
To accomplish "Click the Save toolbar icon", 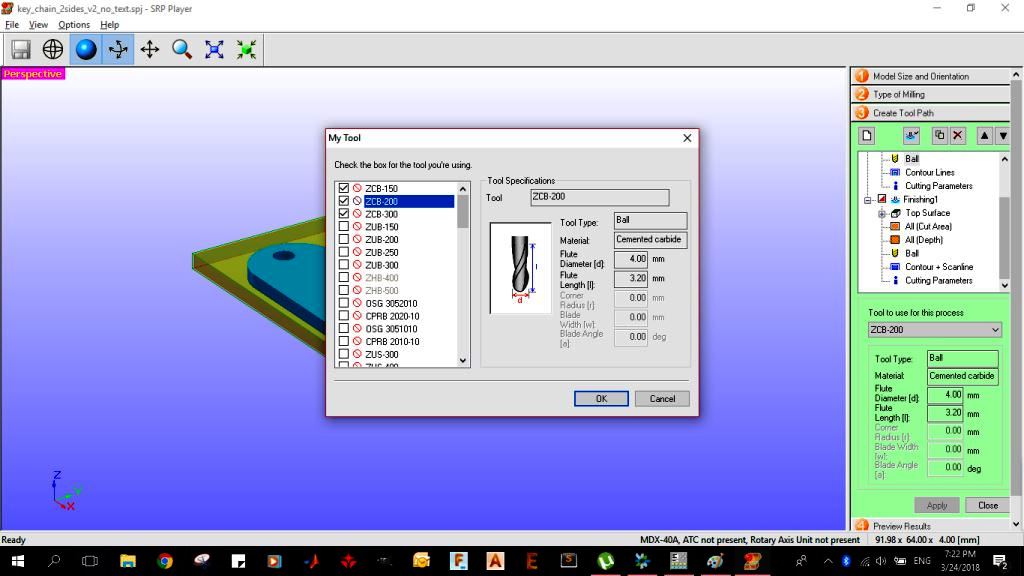I will click(21, 50).
